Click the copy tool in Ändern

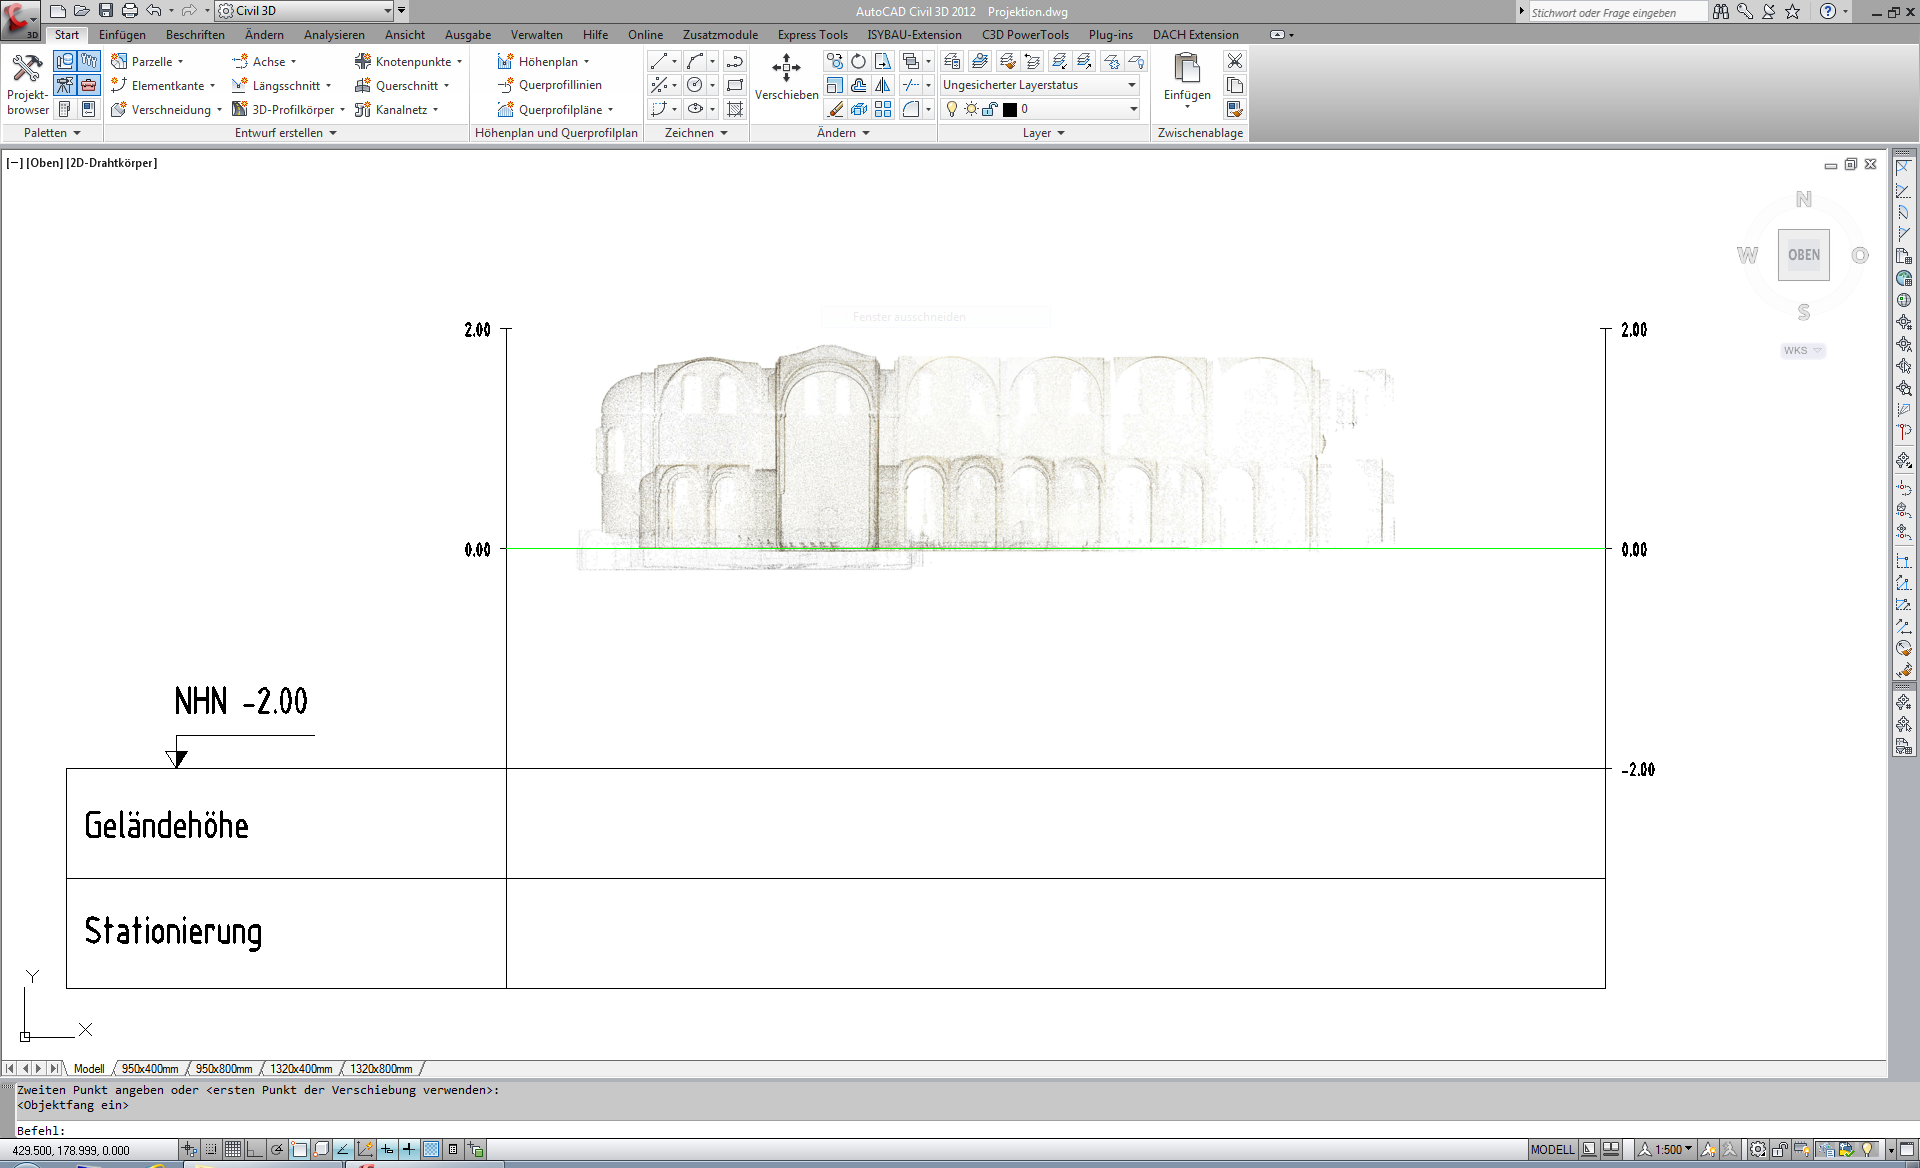click(834, 61)
